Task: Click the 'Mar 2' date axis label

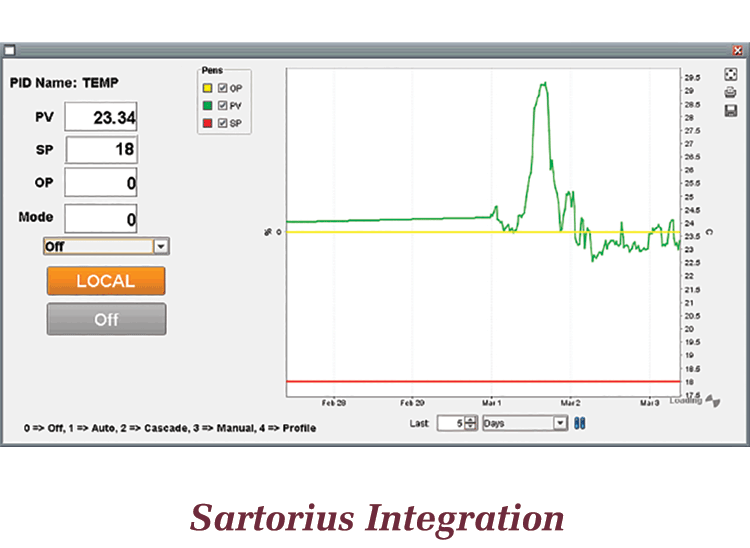Action: pos(570,403)
